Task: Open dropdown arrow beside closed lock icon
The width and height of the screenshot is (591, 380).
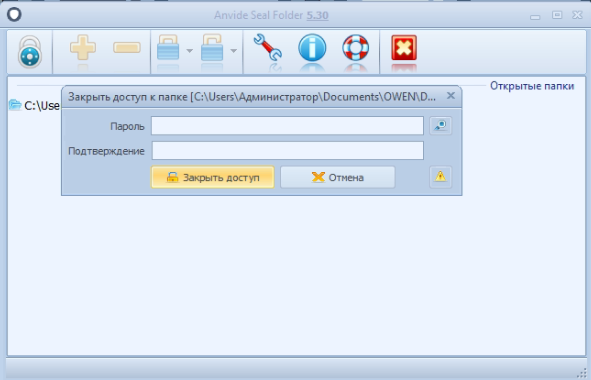Action: pos(190,51)
